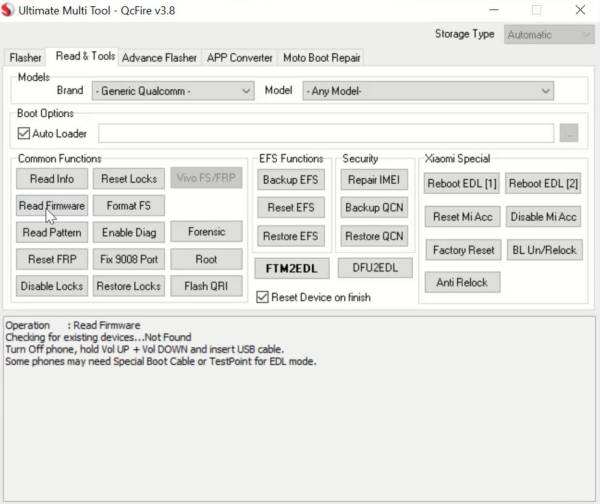Click the Reset FRP button
Screen dimensions: 600x504
(52, 259)
